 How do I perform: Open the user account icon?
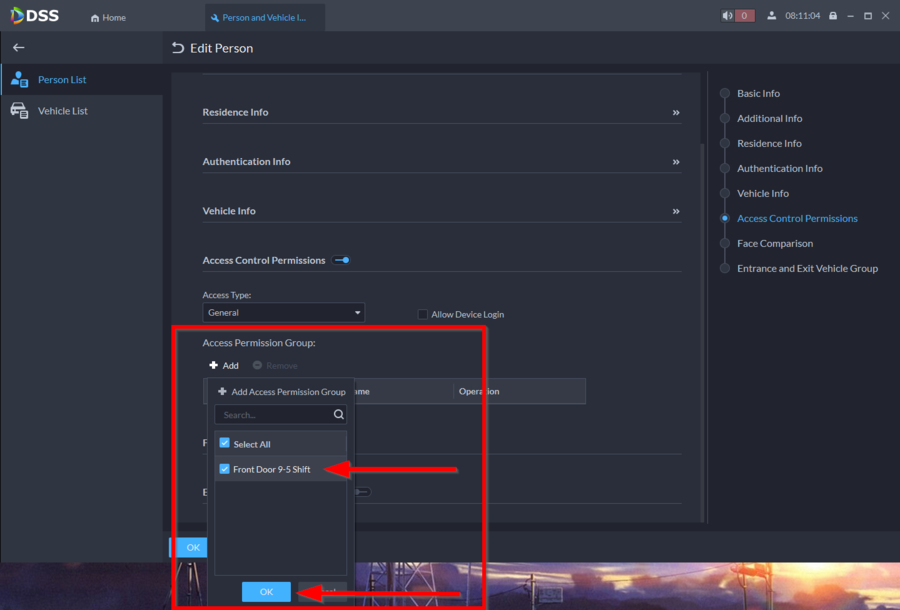pyautogui.click(x=771, y=16)
